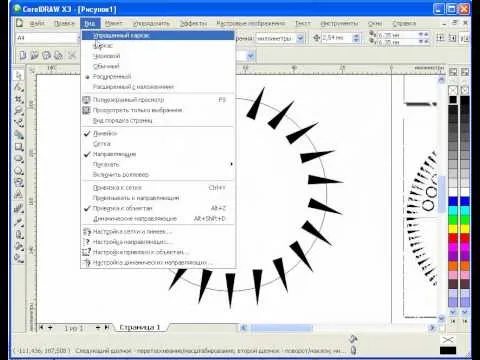Image resolution: width=480 pixels, height=360 pixels.
Task: Click the Snap to grid property bar icon
Action: coord(441,38)
